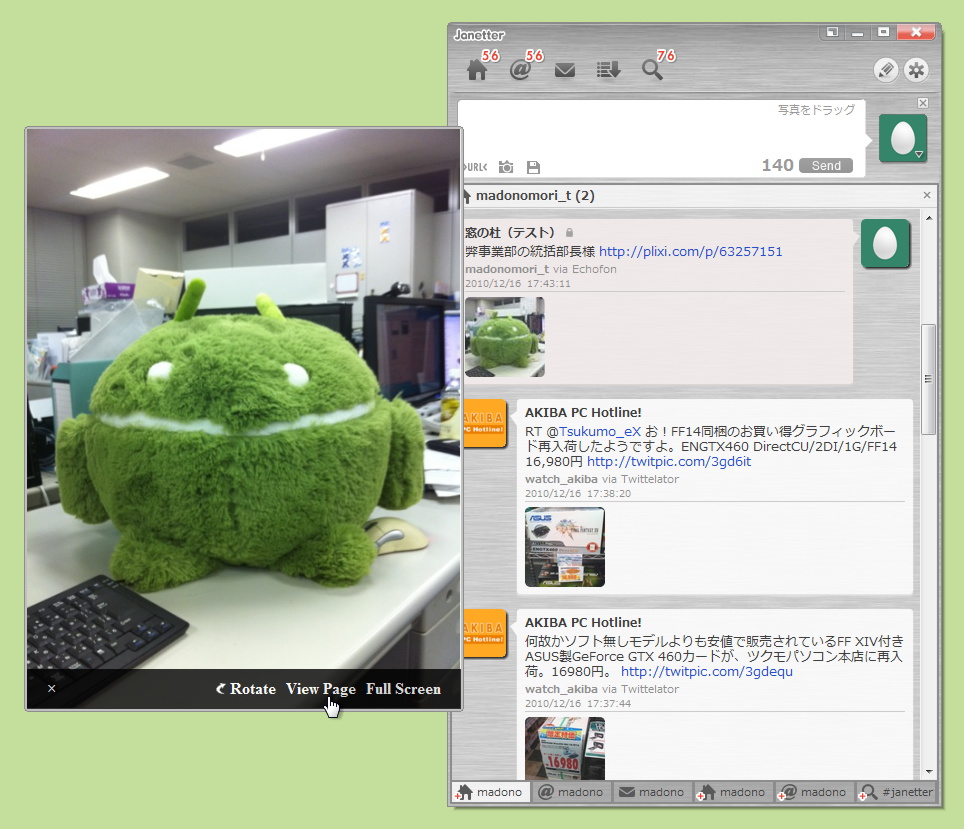Open Janetter settings with the gear icon

click(917, 70)
